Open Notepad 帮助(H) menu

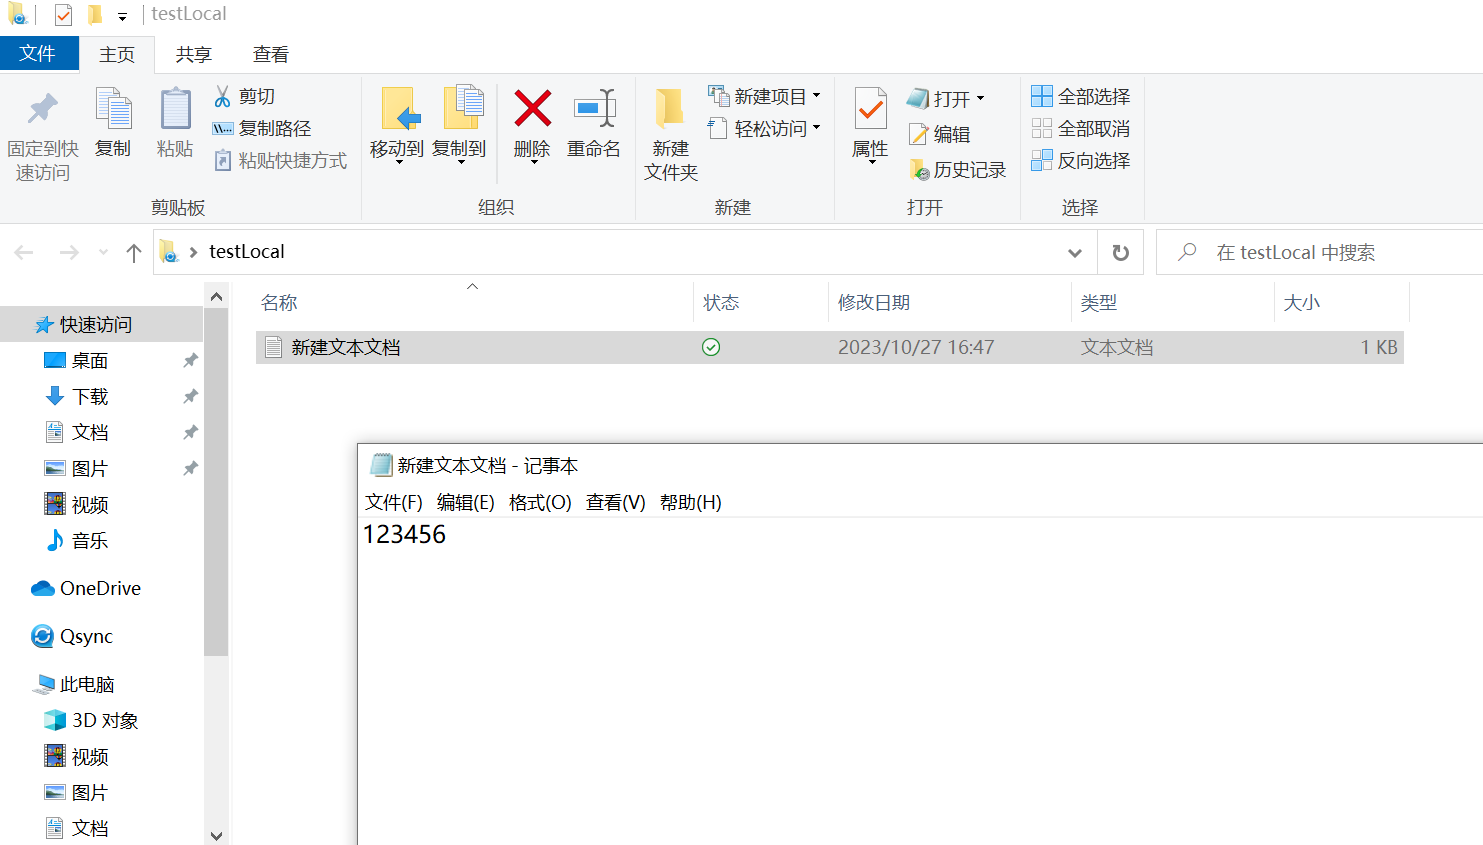691,502
